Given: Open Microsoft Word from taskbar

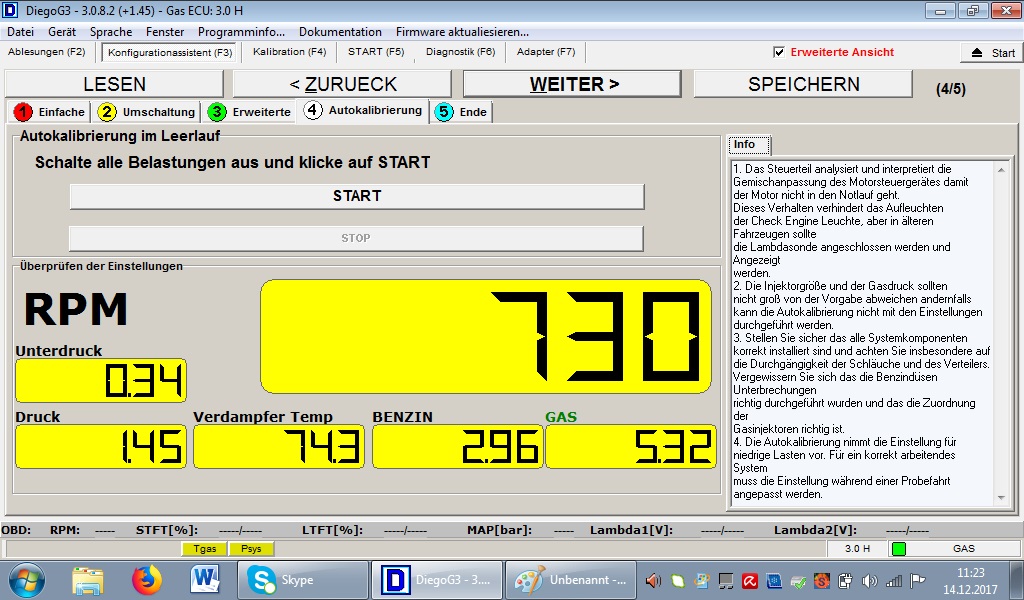Looking at the screenshot, I should (x=205, y=579).
